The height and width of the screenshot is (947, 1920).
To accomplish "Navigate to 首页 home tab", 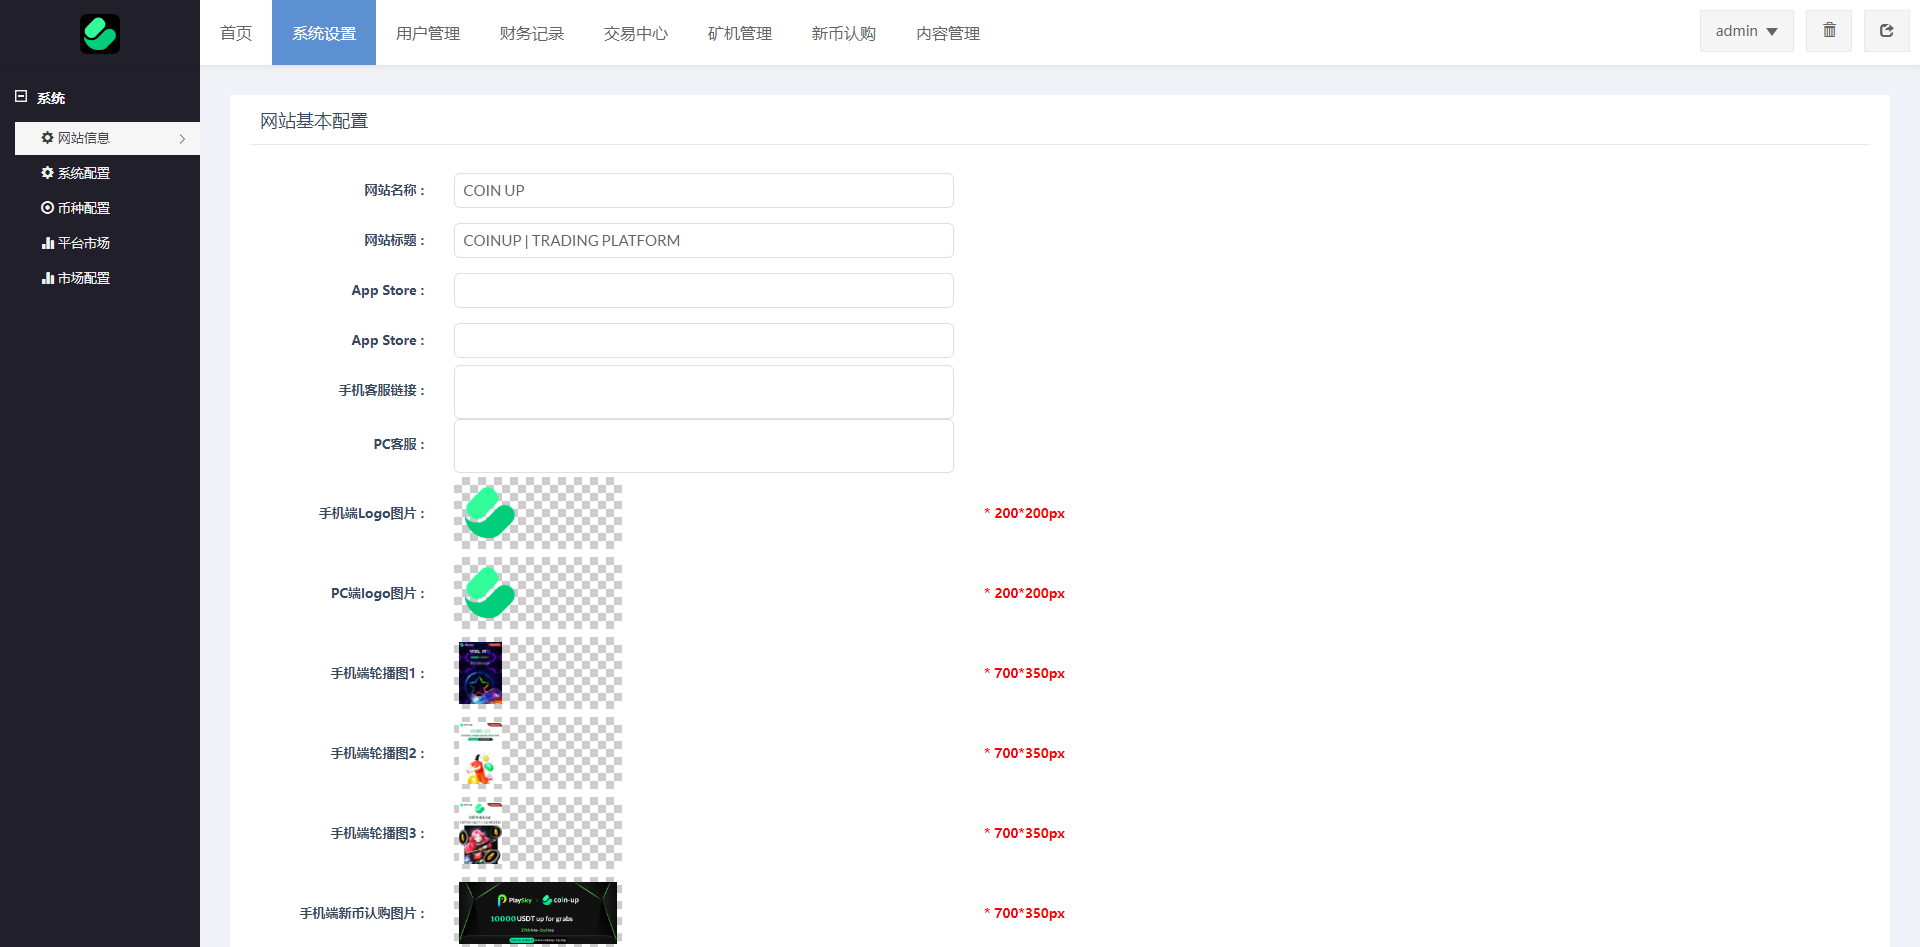I will [236, 33].
